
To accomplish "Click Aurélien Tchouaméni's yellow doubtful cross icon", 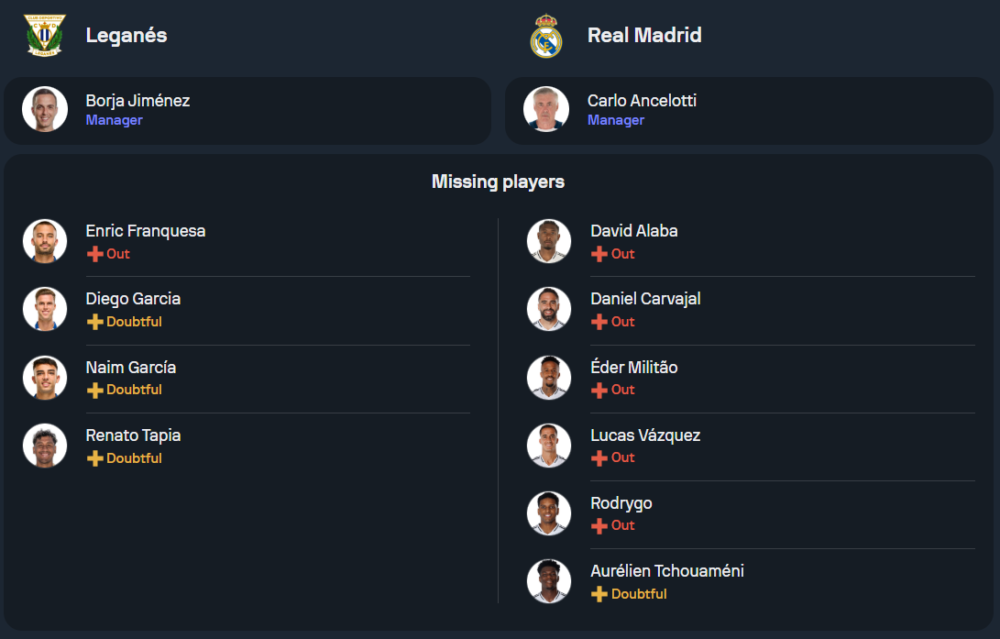I will pos(599,594).
